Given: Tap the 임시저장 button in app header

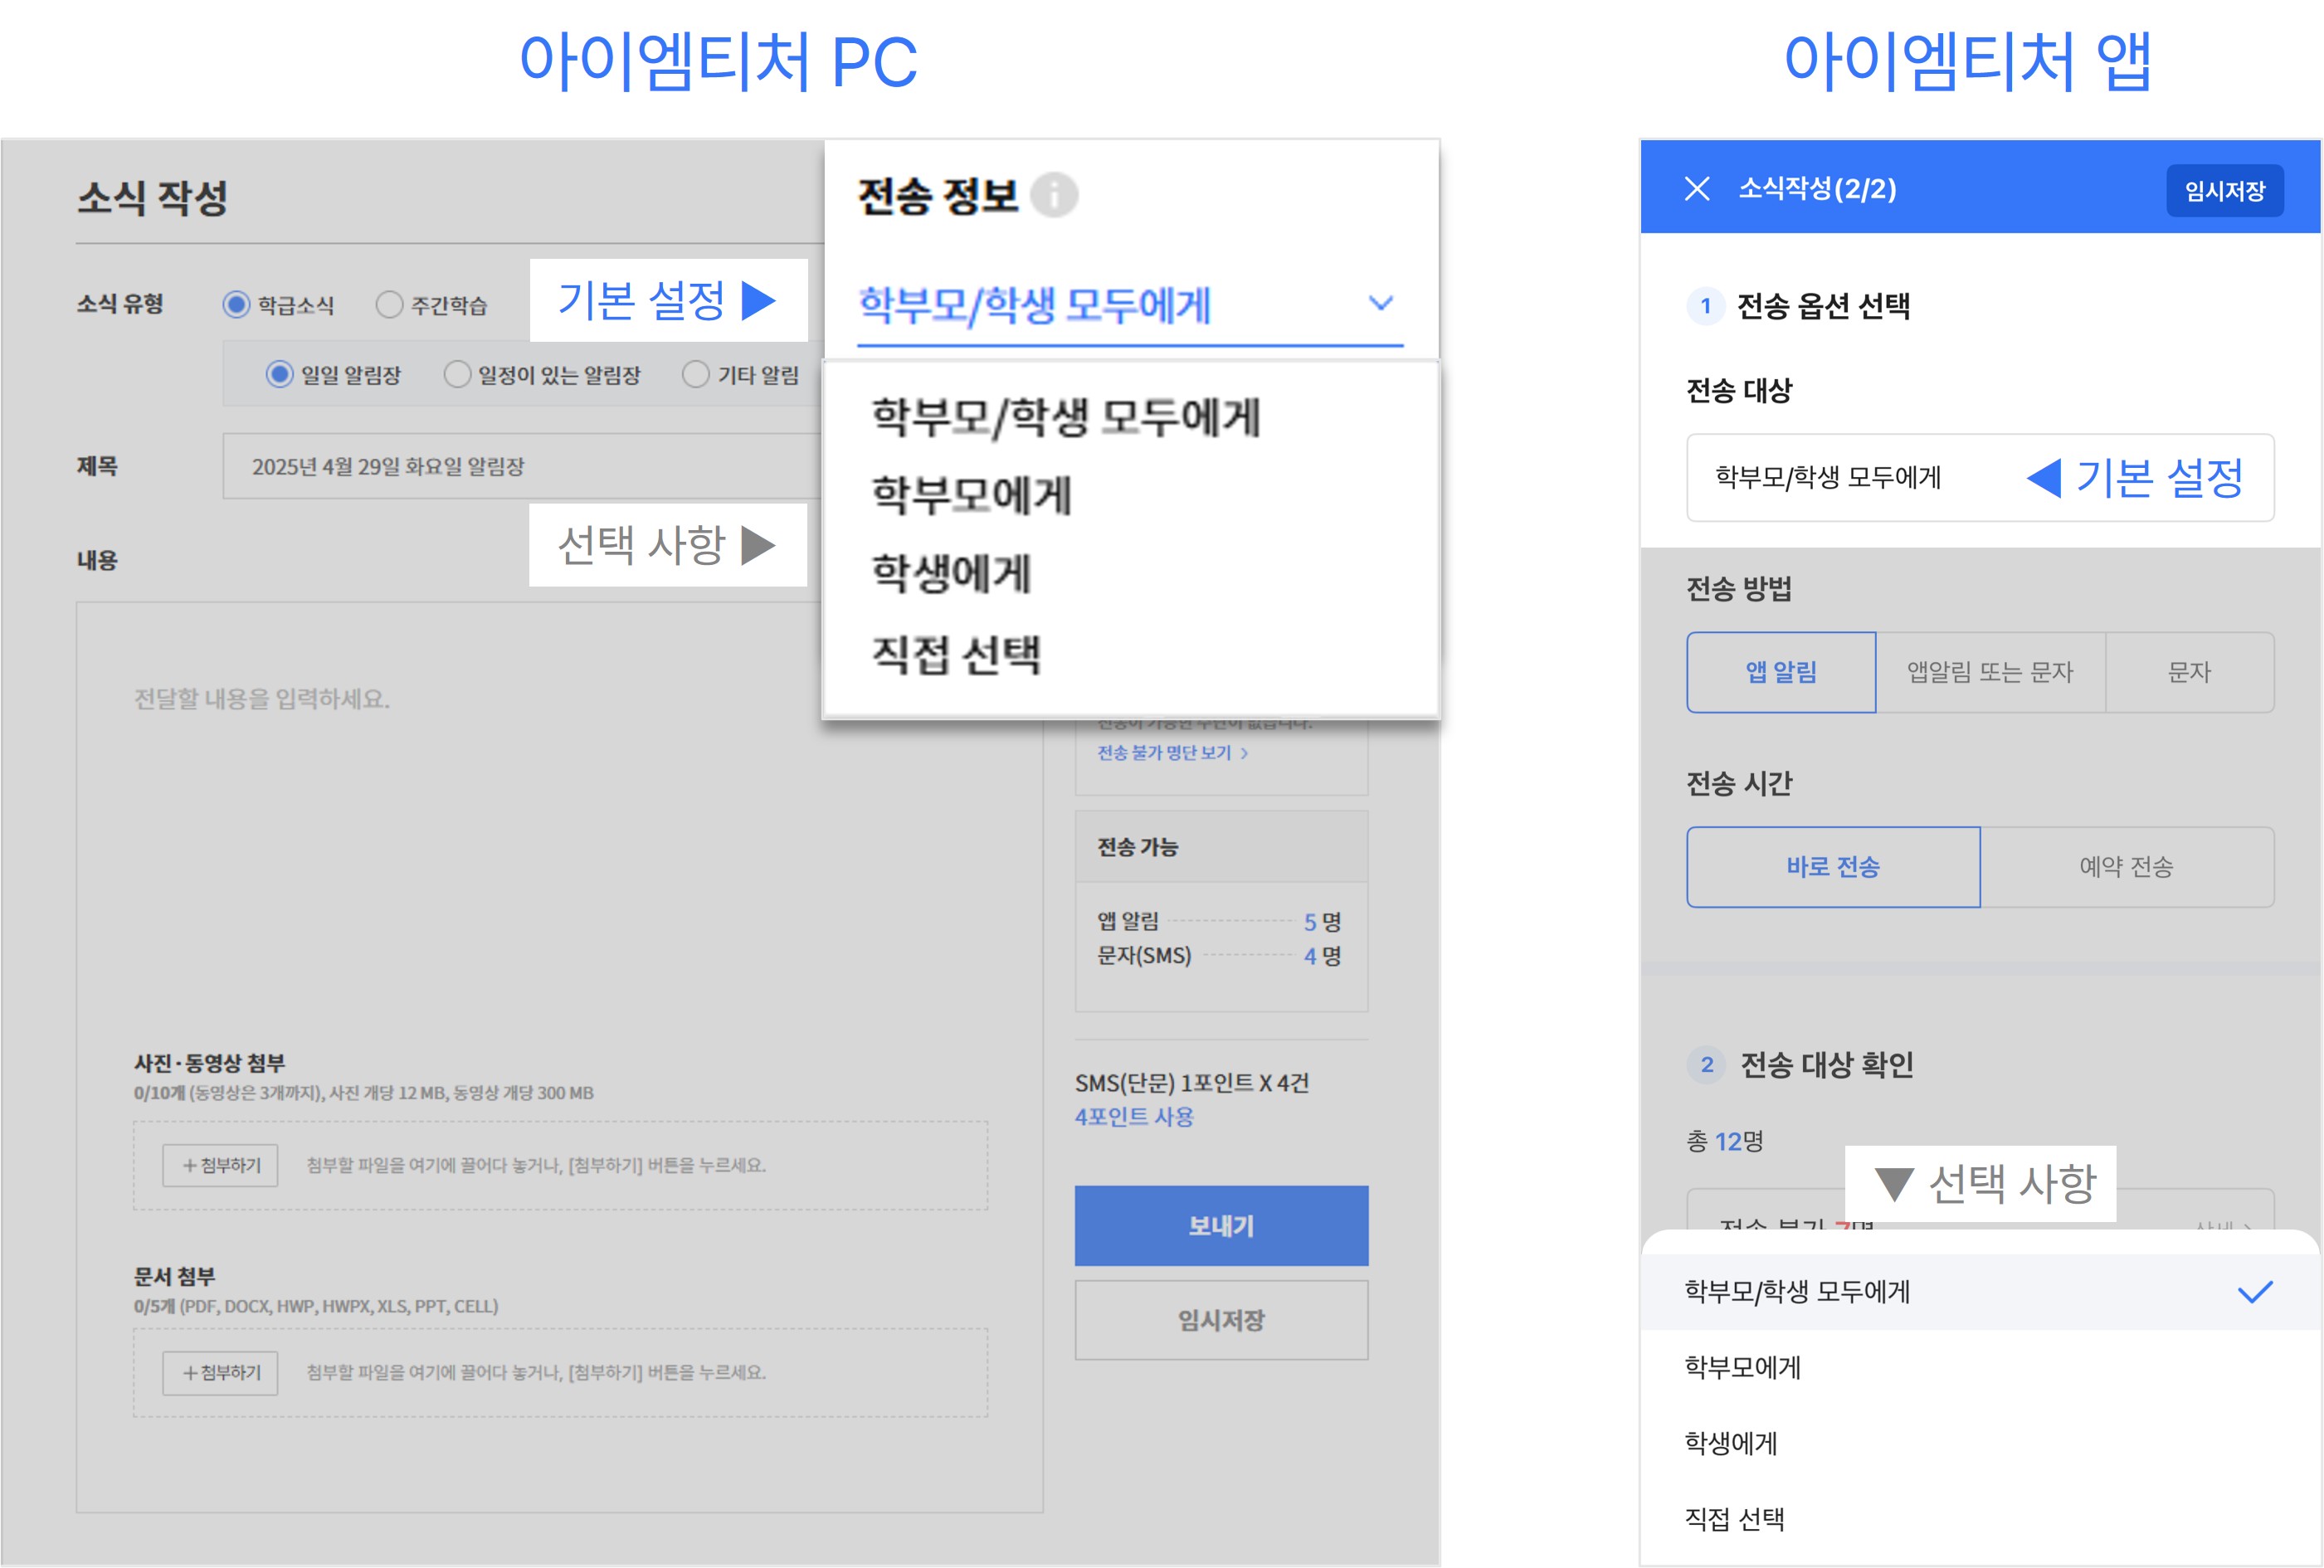Looking at the screenshot, I should (2224, 190).
